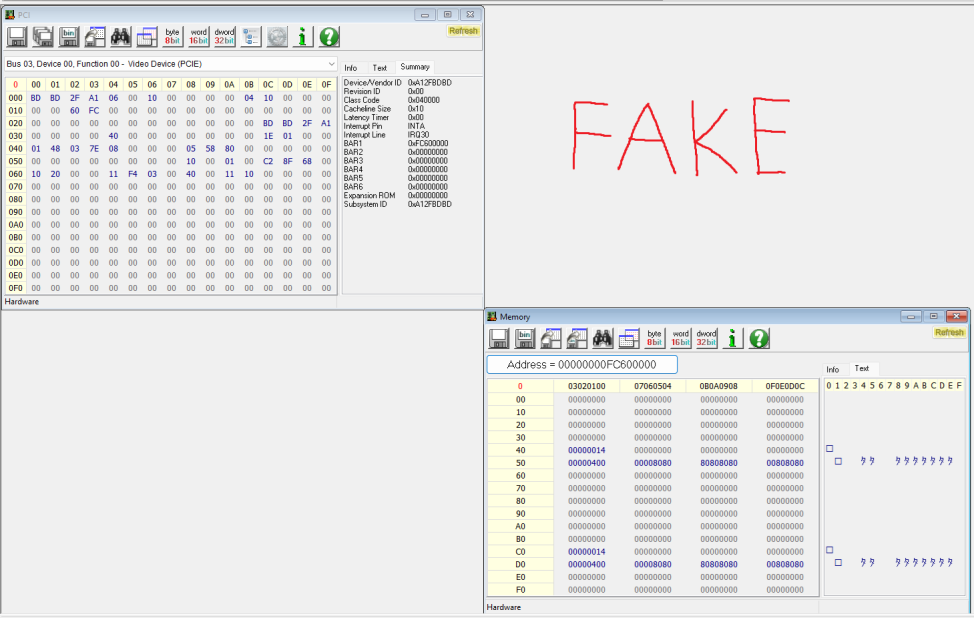Click the Save All stacked floppies icon in PCI window
974x618 pixels.
pos(43,37)
